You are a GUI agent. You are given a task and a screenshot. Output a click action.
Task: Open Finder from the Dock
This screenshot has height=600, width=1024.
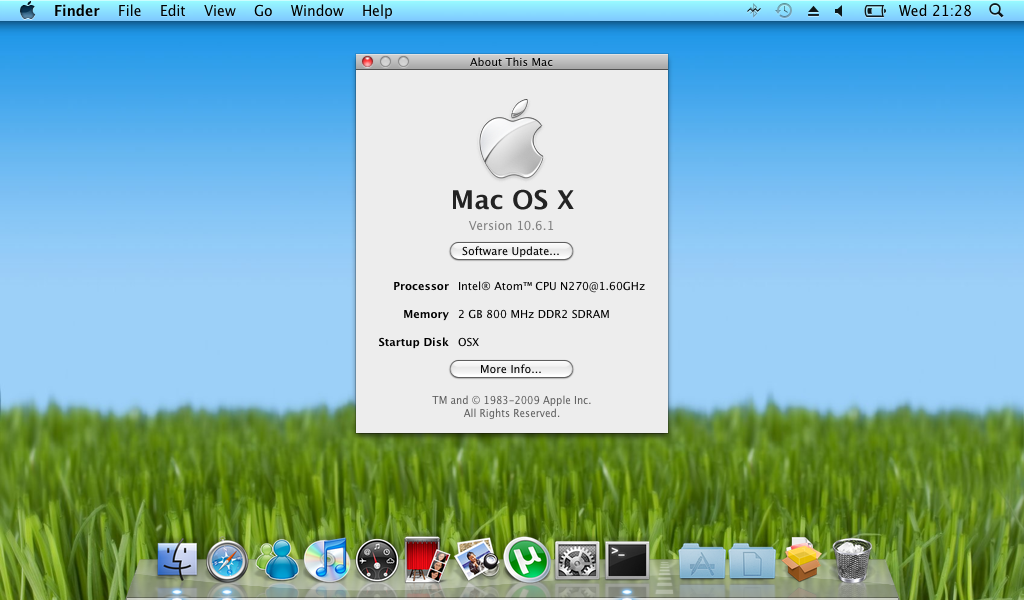coord(177,561)
